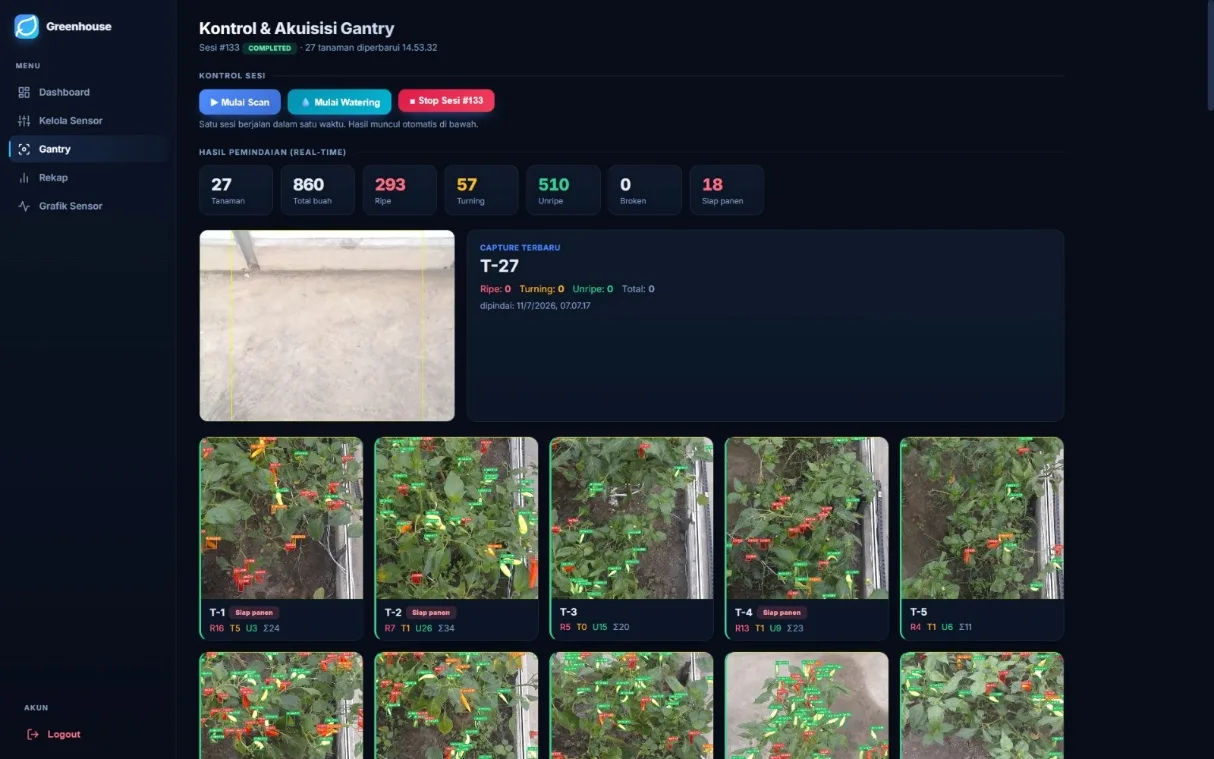Click the 860 Total buah stat card
This screenshot has width=1214, height=759.
318,190
